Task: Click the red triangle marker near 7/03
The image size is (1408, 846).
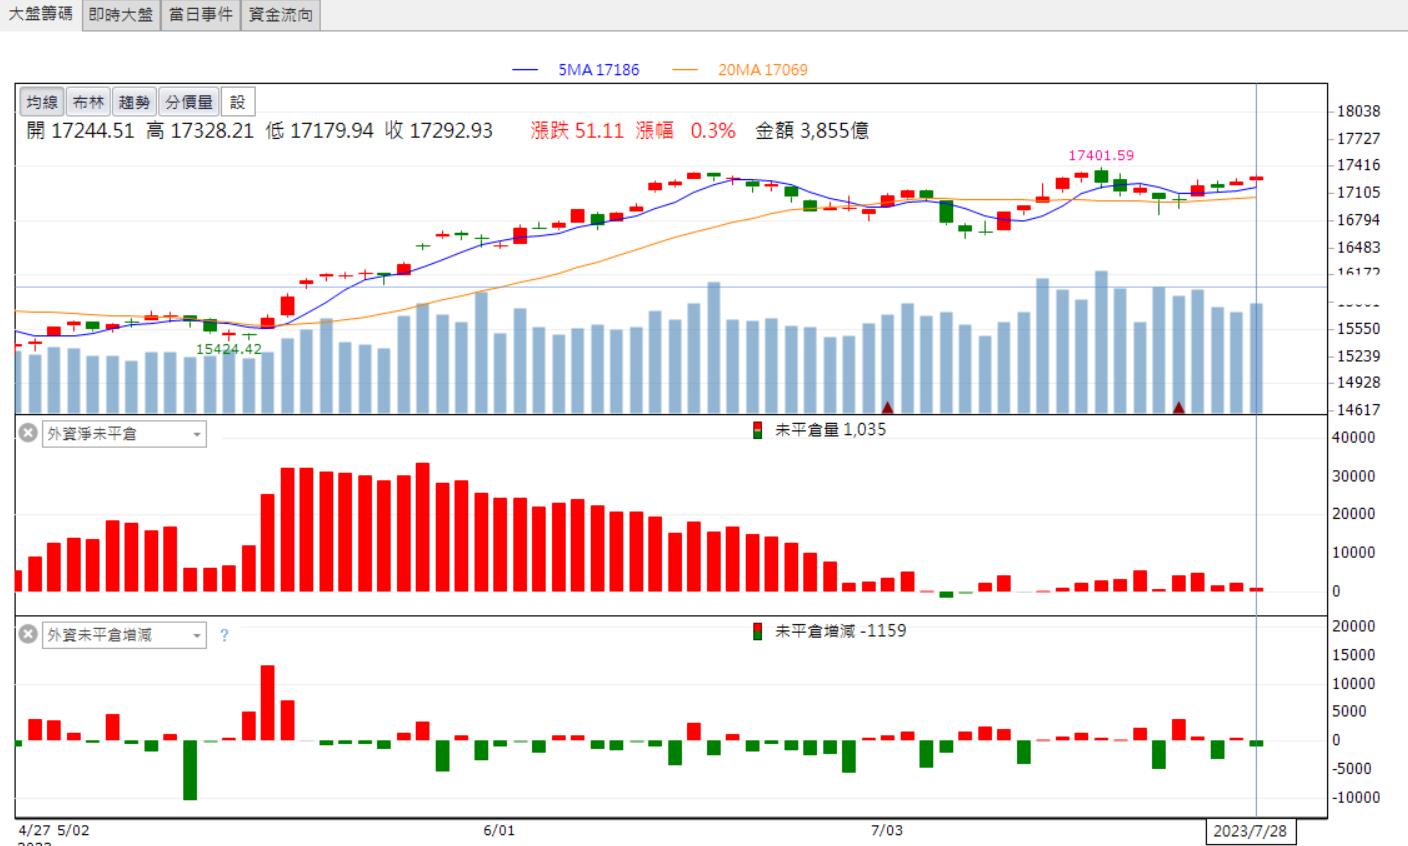Action: (887, 407)
